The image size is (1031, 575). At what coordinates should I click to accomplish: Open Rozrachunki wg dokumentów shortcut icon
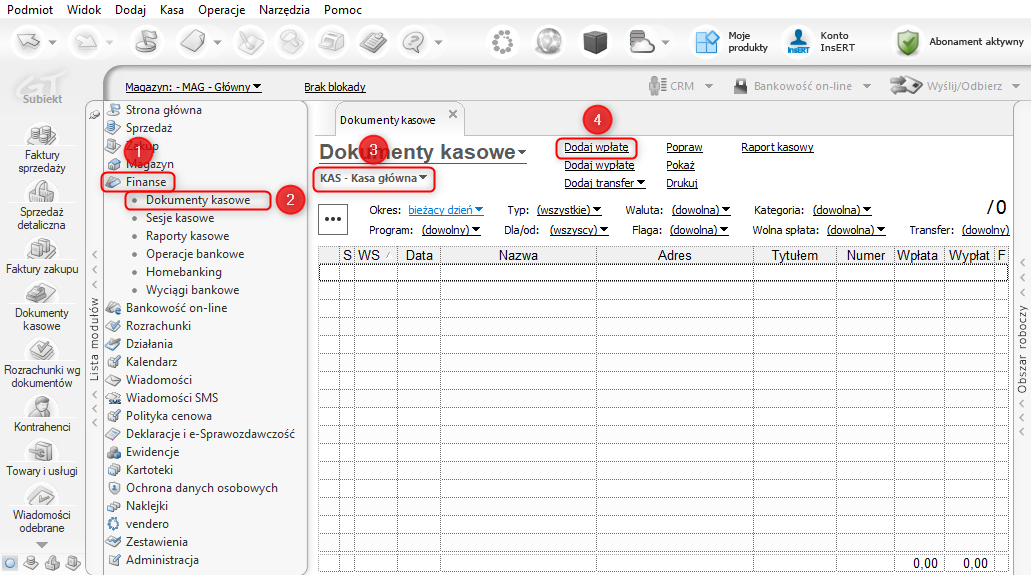tap(41, 350)
